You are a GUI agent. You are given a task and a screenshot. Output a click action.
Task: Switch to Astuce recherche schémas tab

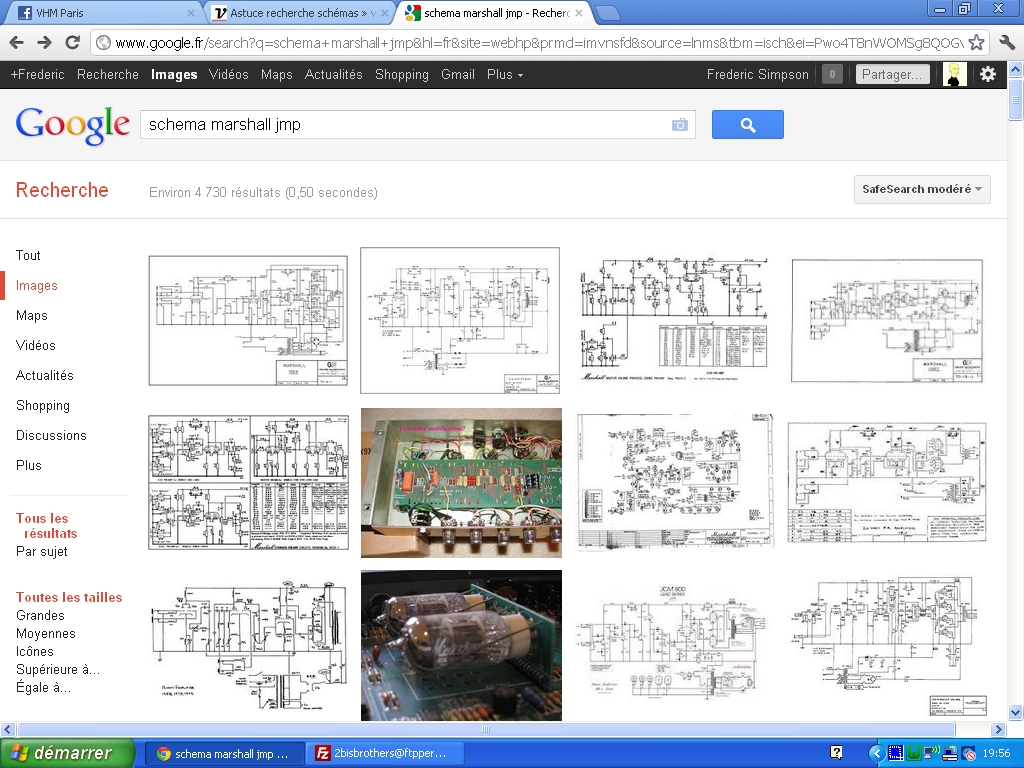pos(299,12)
